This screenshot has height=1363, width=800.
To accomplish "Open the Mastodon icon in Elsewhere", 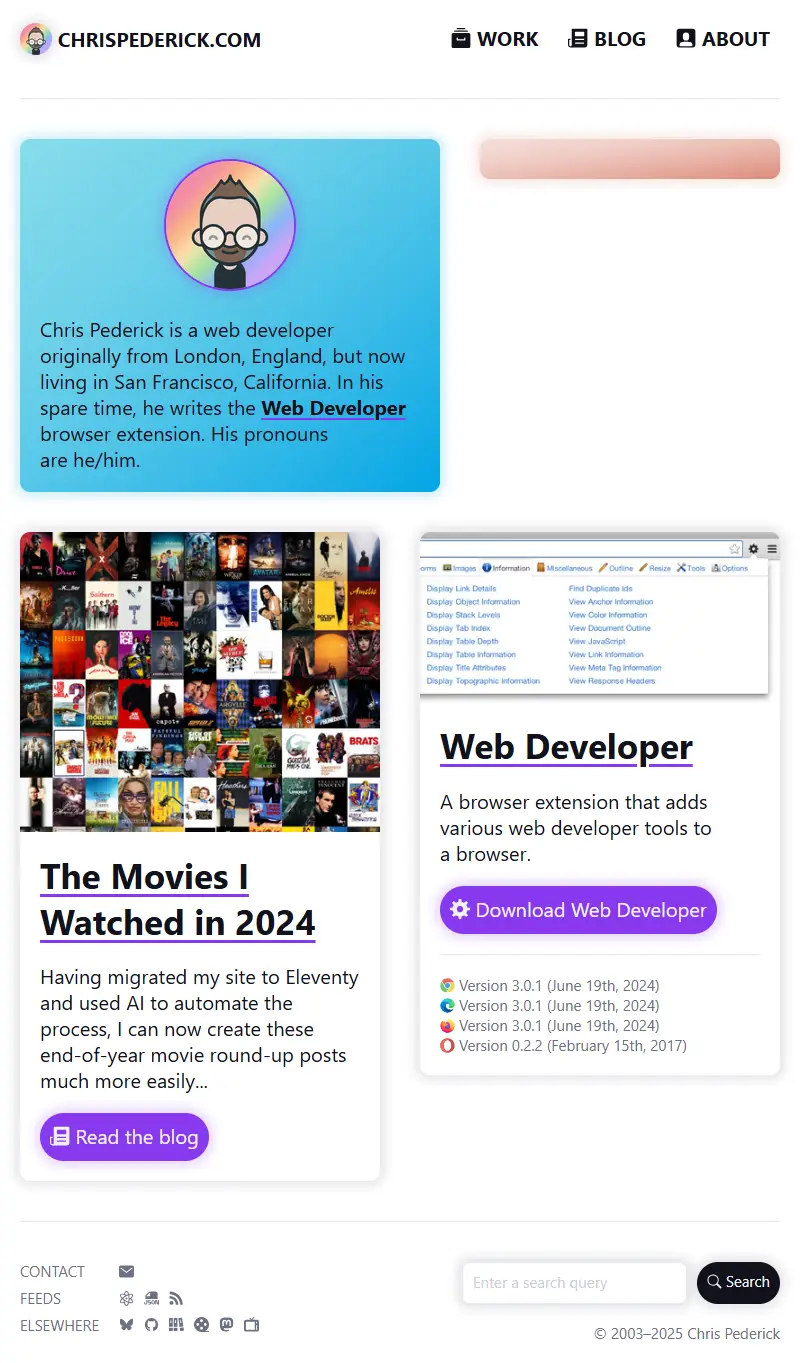I will pyautogui.click(x=226, y=1325).
